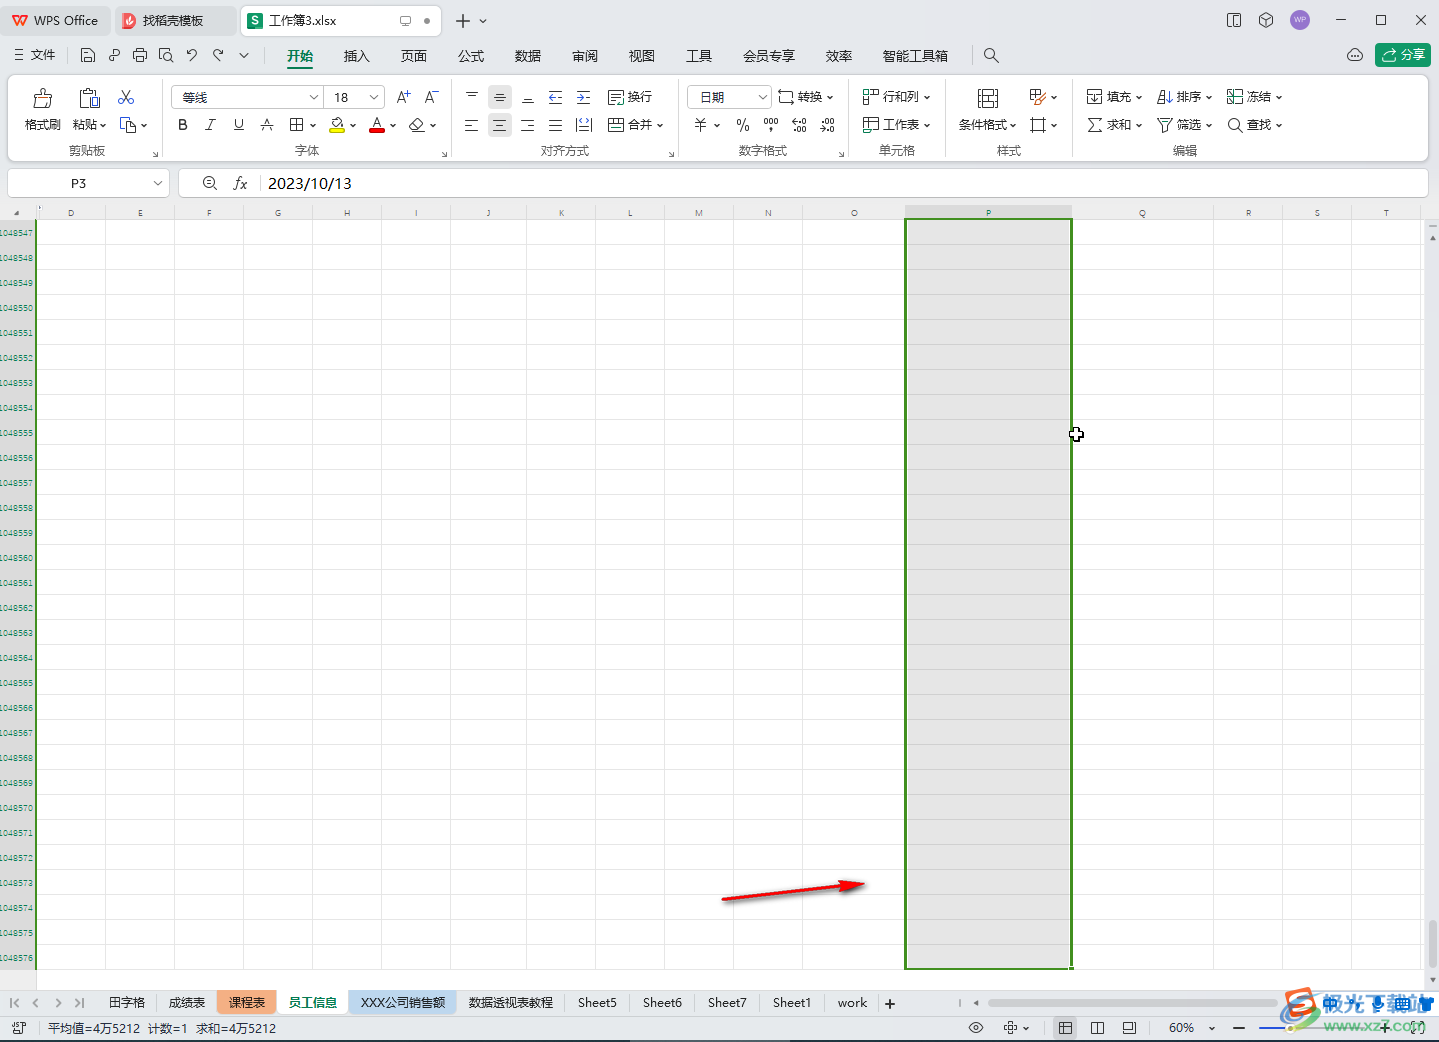Click the red font color swatch
The width and height of the screenshot is (1439, 1042).
coord(377,125)
